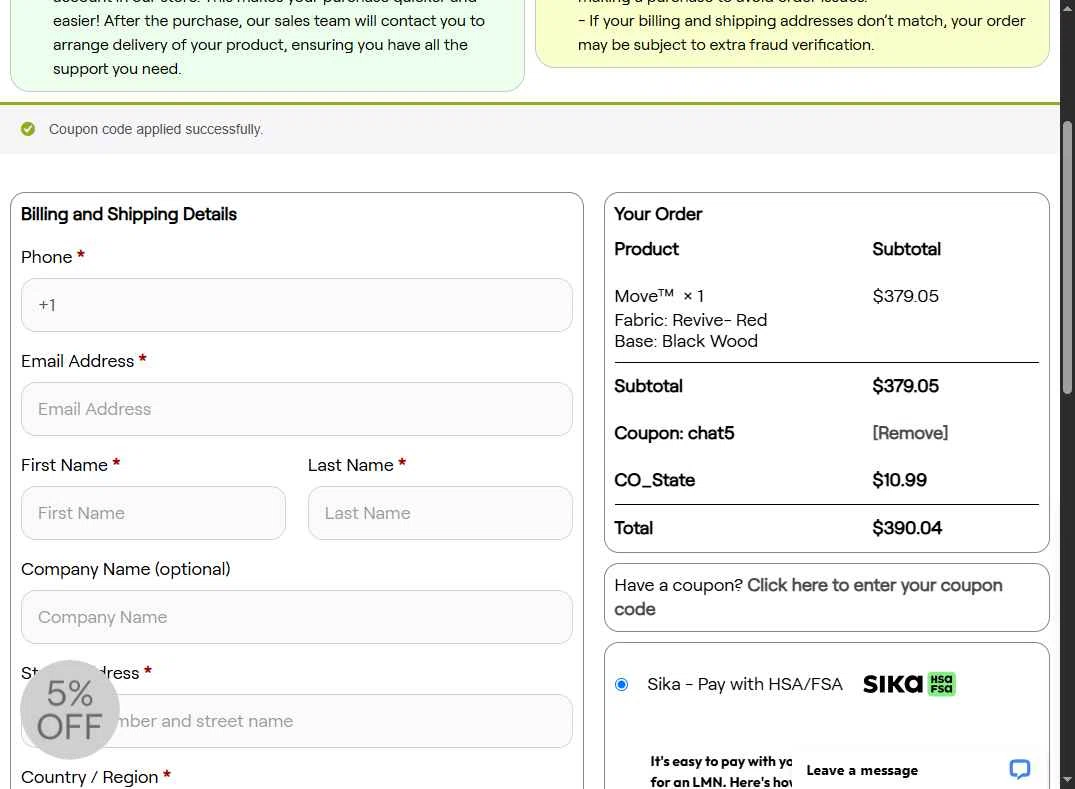
Task: Click the Move™ × 1 product name
Action: (659, 296)
